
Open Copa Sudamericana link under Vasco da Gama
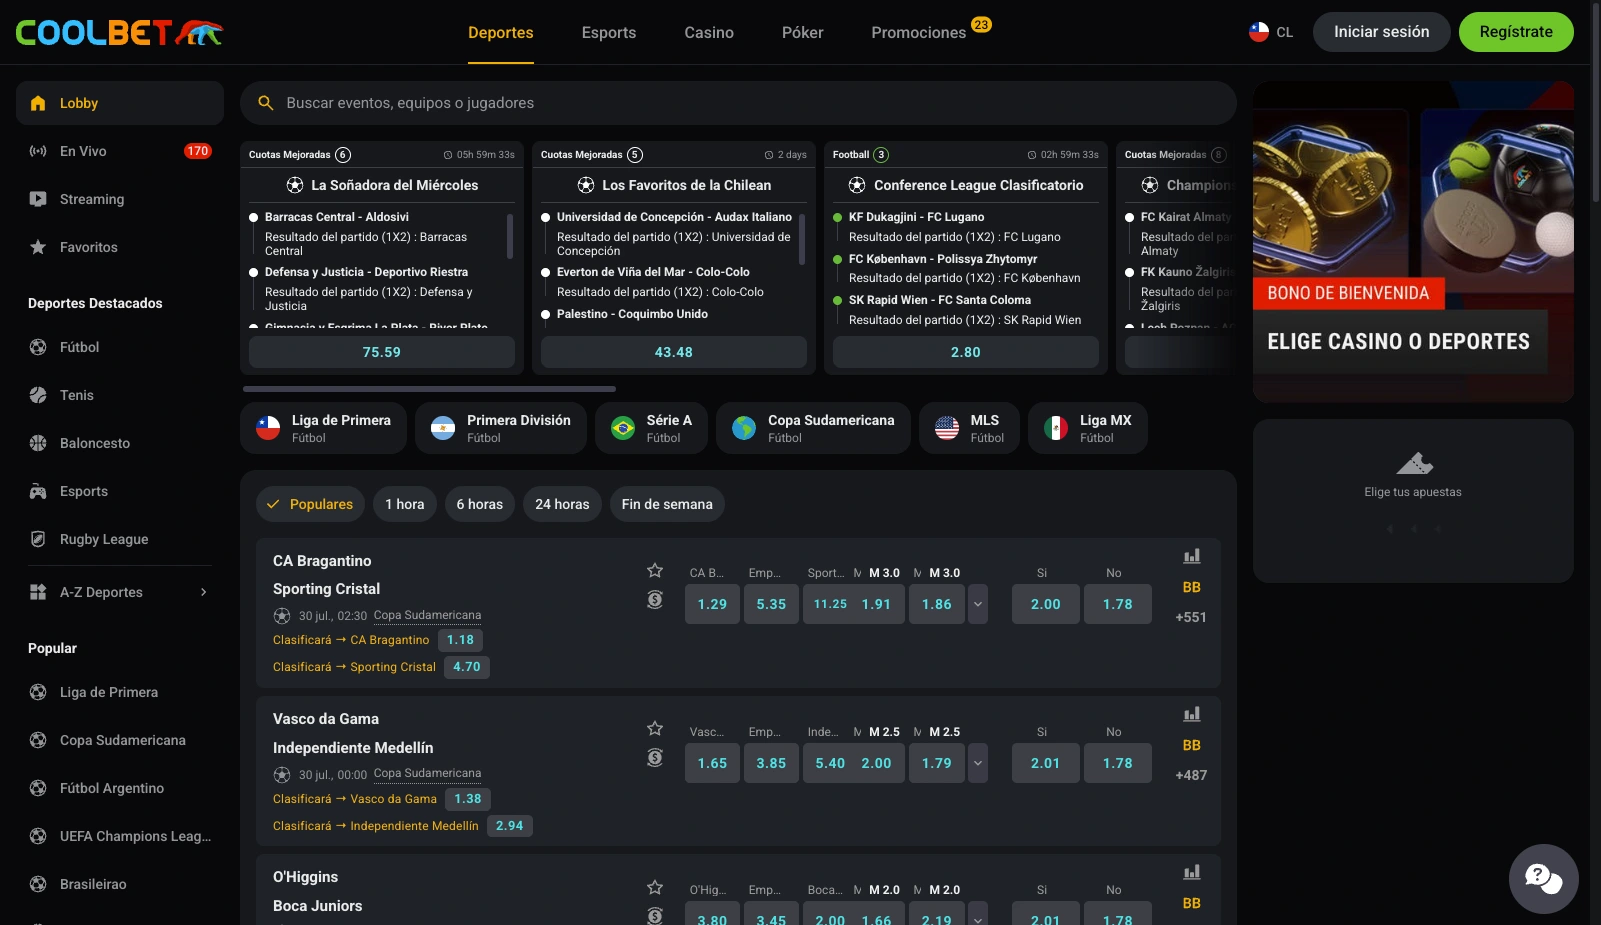(x=427, y=773)
